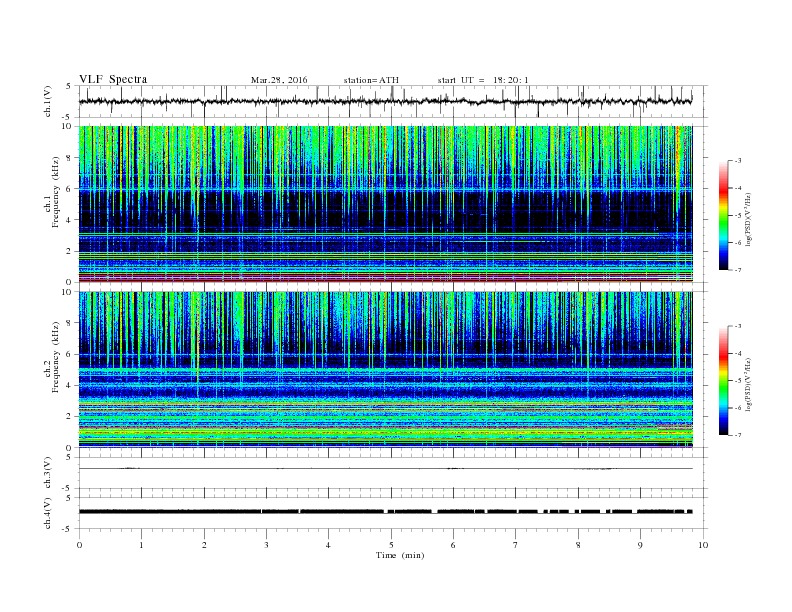Click the "-5" tick on lower colorbar
Viewport: 792px width, 612px height.
click(738, 381)
